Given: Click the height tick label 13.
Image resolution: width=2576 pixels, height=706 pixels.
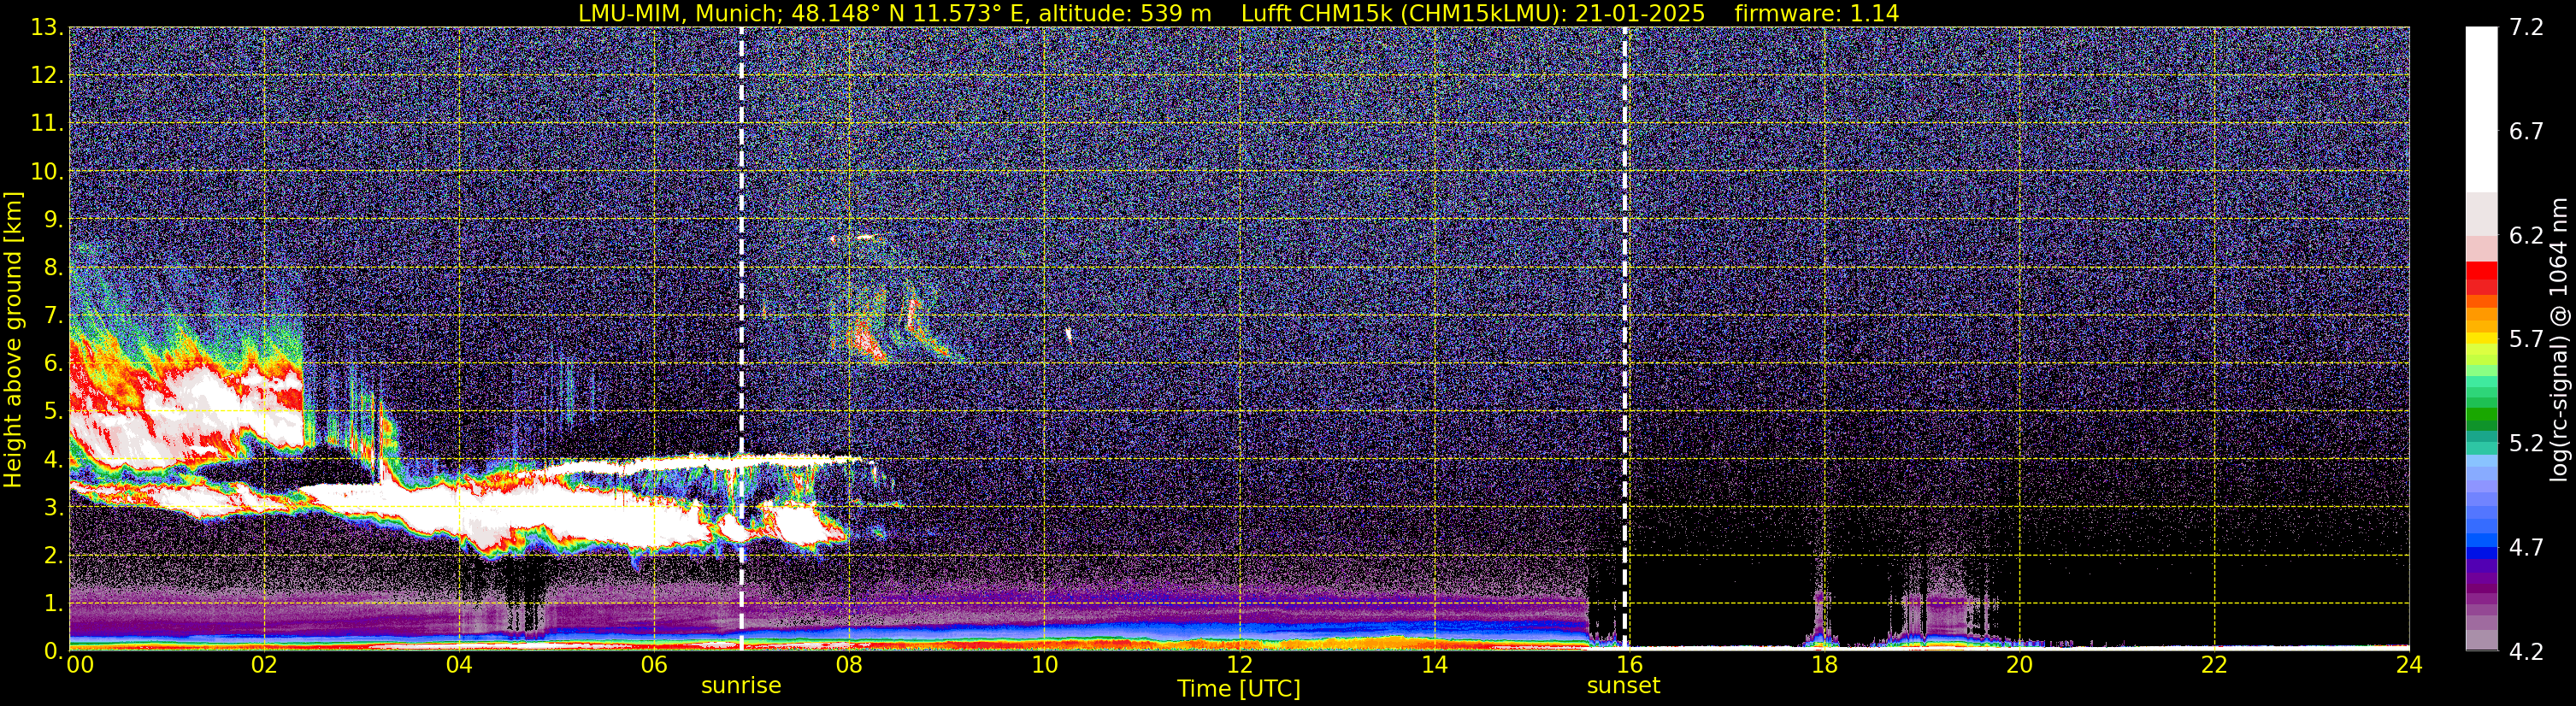Looking at the screenshot, I should tap(46, 28).
